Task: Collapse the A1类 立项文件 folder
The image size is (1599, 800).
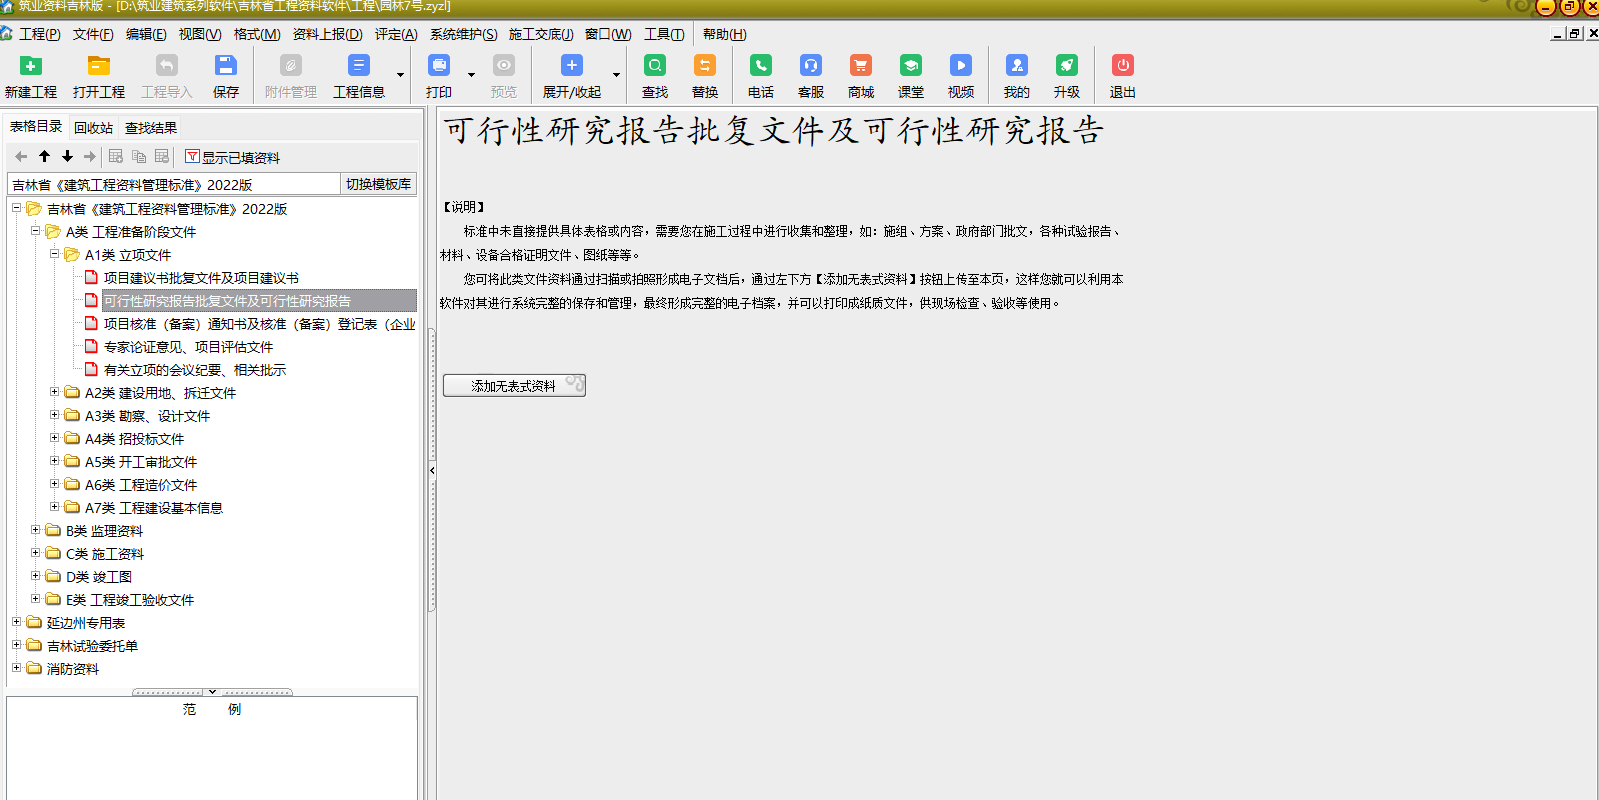Action: click(x=55, y=254)
